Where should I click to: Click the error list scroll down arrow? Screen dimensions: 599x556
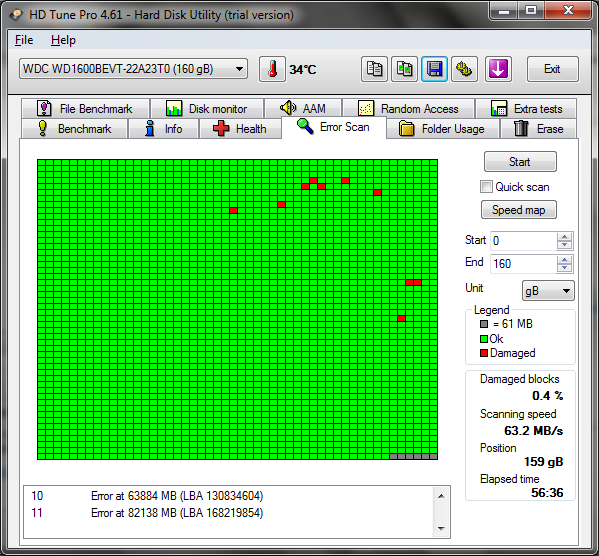pyautogui.click(x=441, y=529)
